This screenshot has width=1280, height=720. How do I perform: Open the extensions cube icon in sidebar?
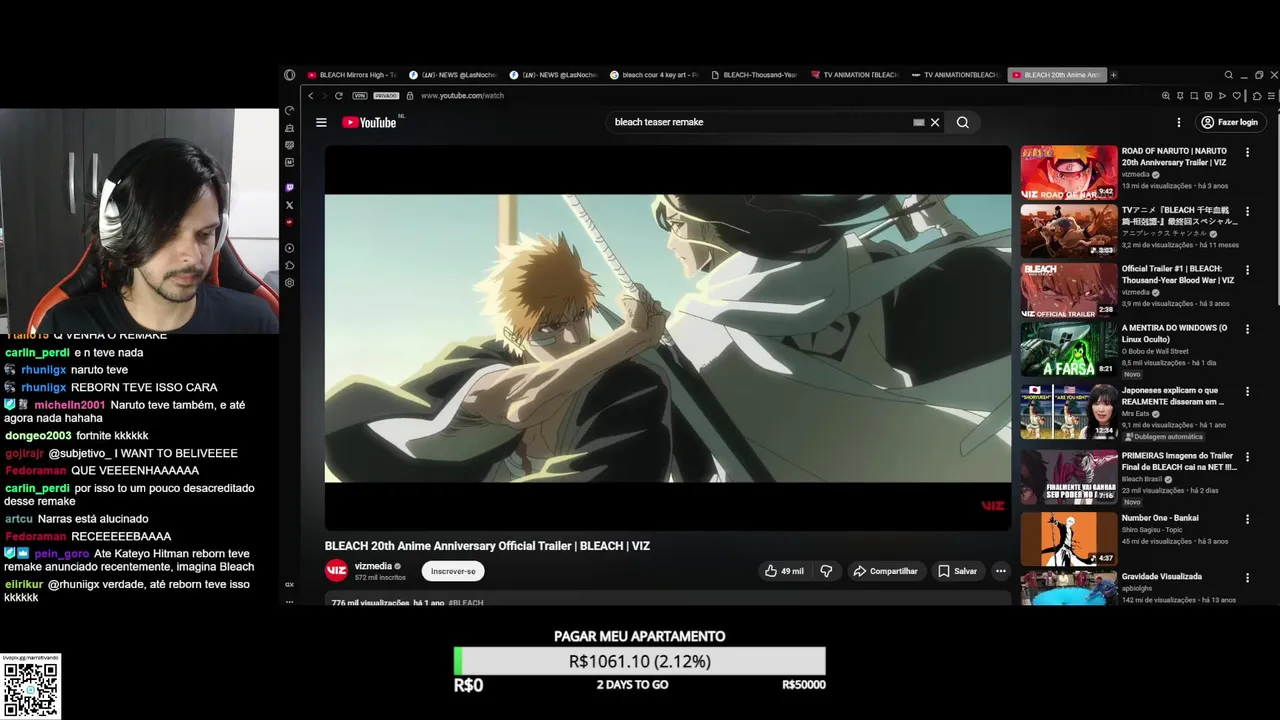coord(290,265)
